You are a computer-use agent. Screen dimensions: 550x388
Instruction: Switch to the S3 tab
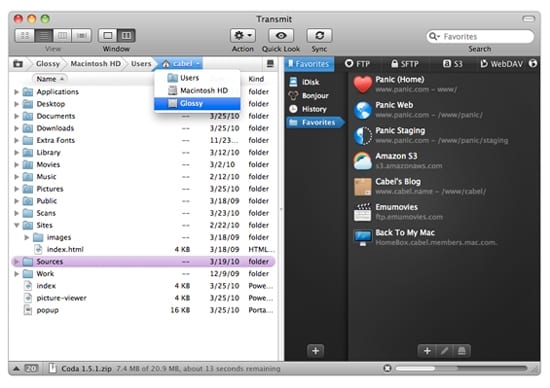click(452, 64)
